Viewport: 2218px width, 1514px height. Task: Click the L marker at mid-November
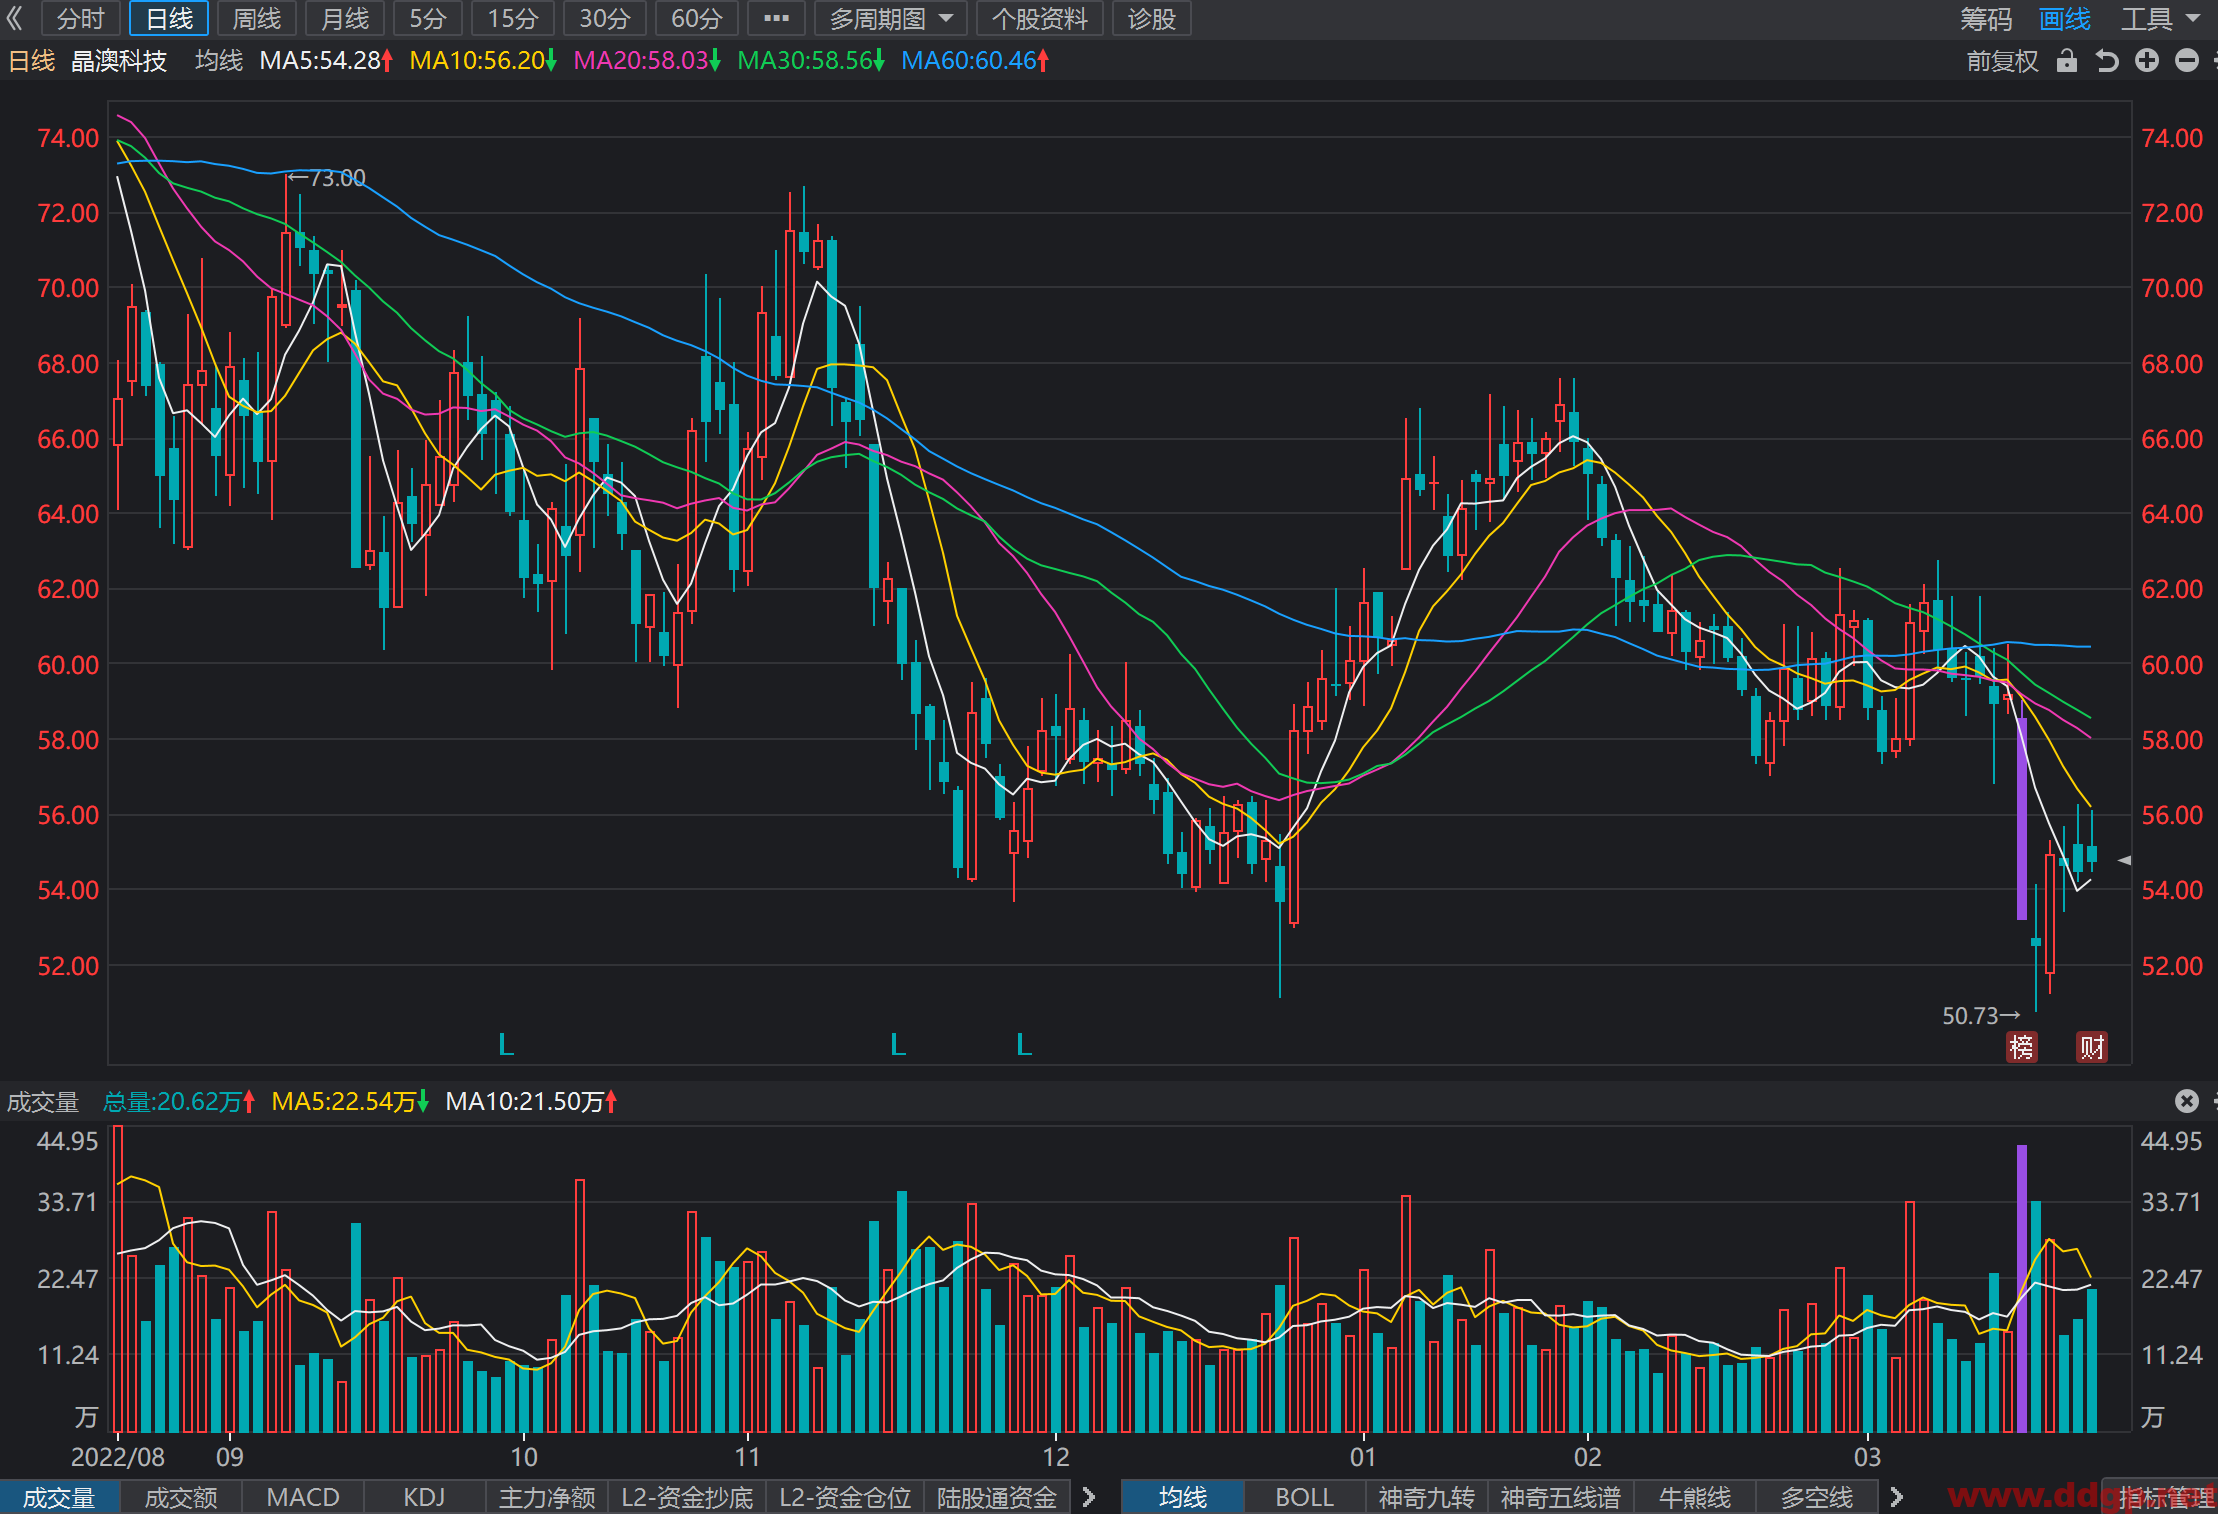coord(898,1045)
